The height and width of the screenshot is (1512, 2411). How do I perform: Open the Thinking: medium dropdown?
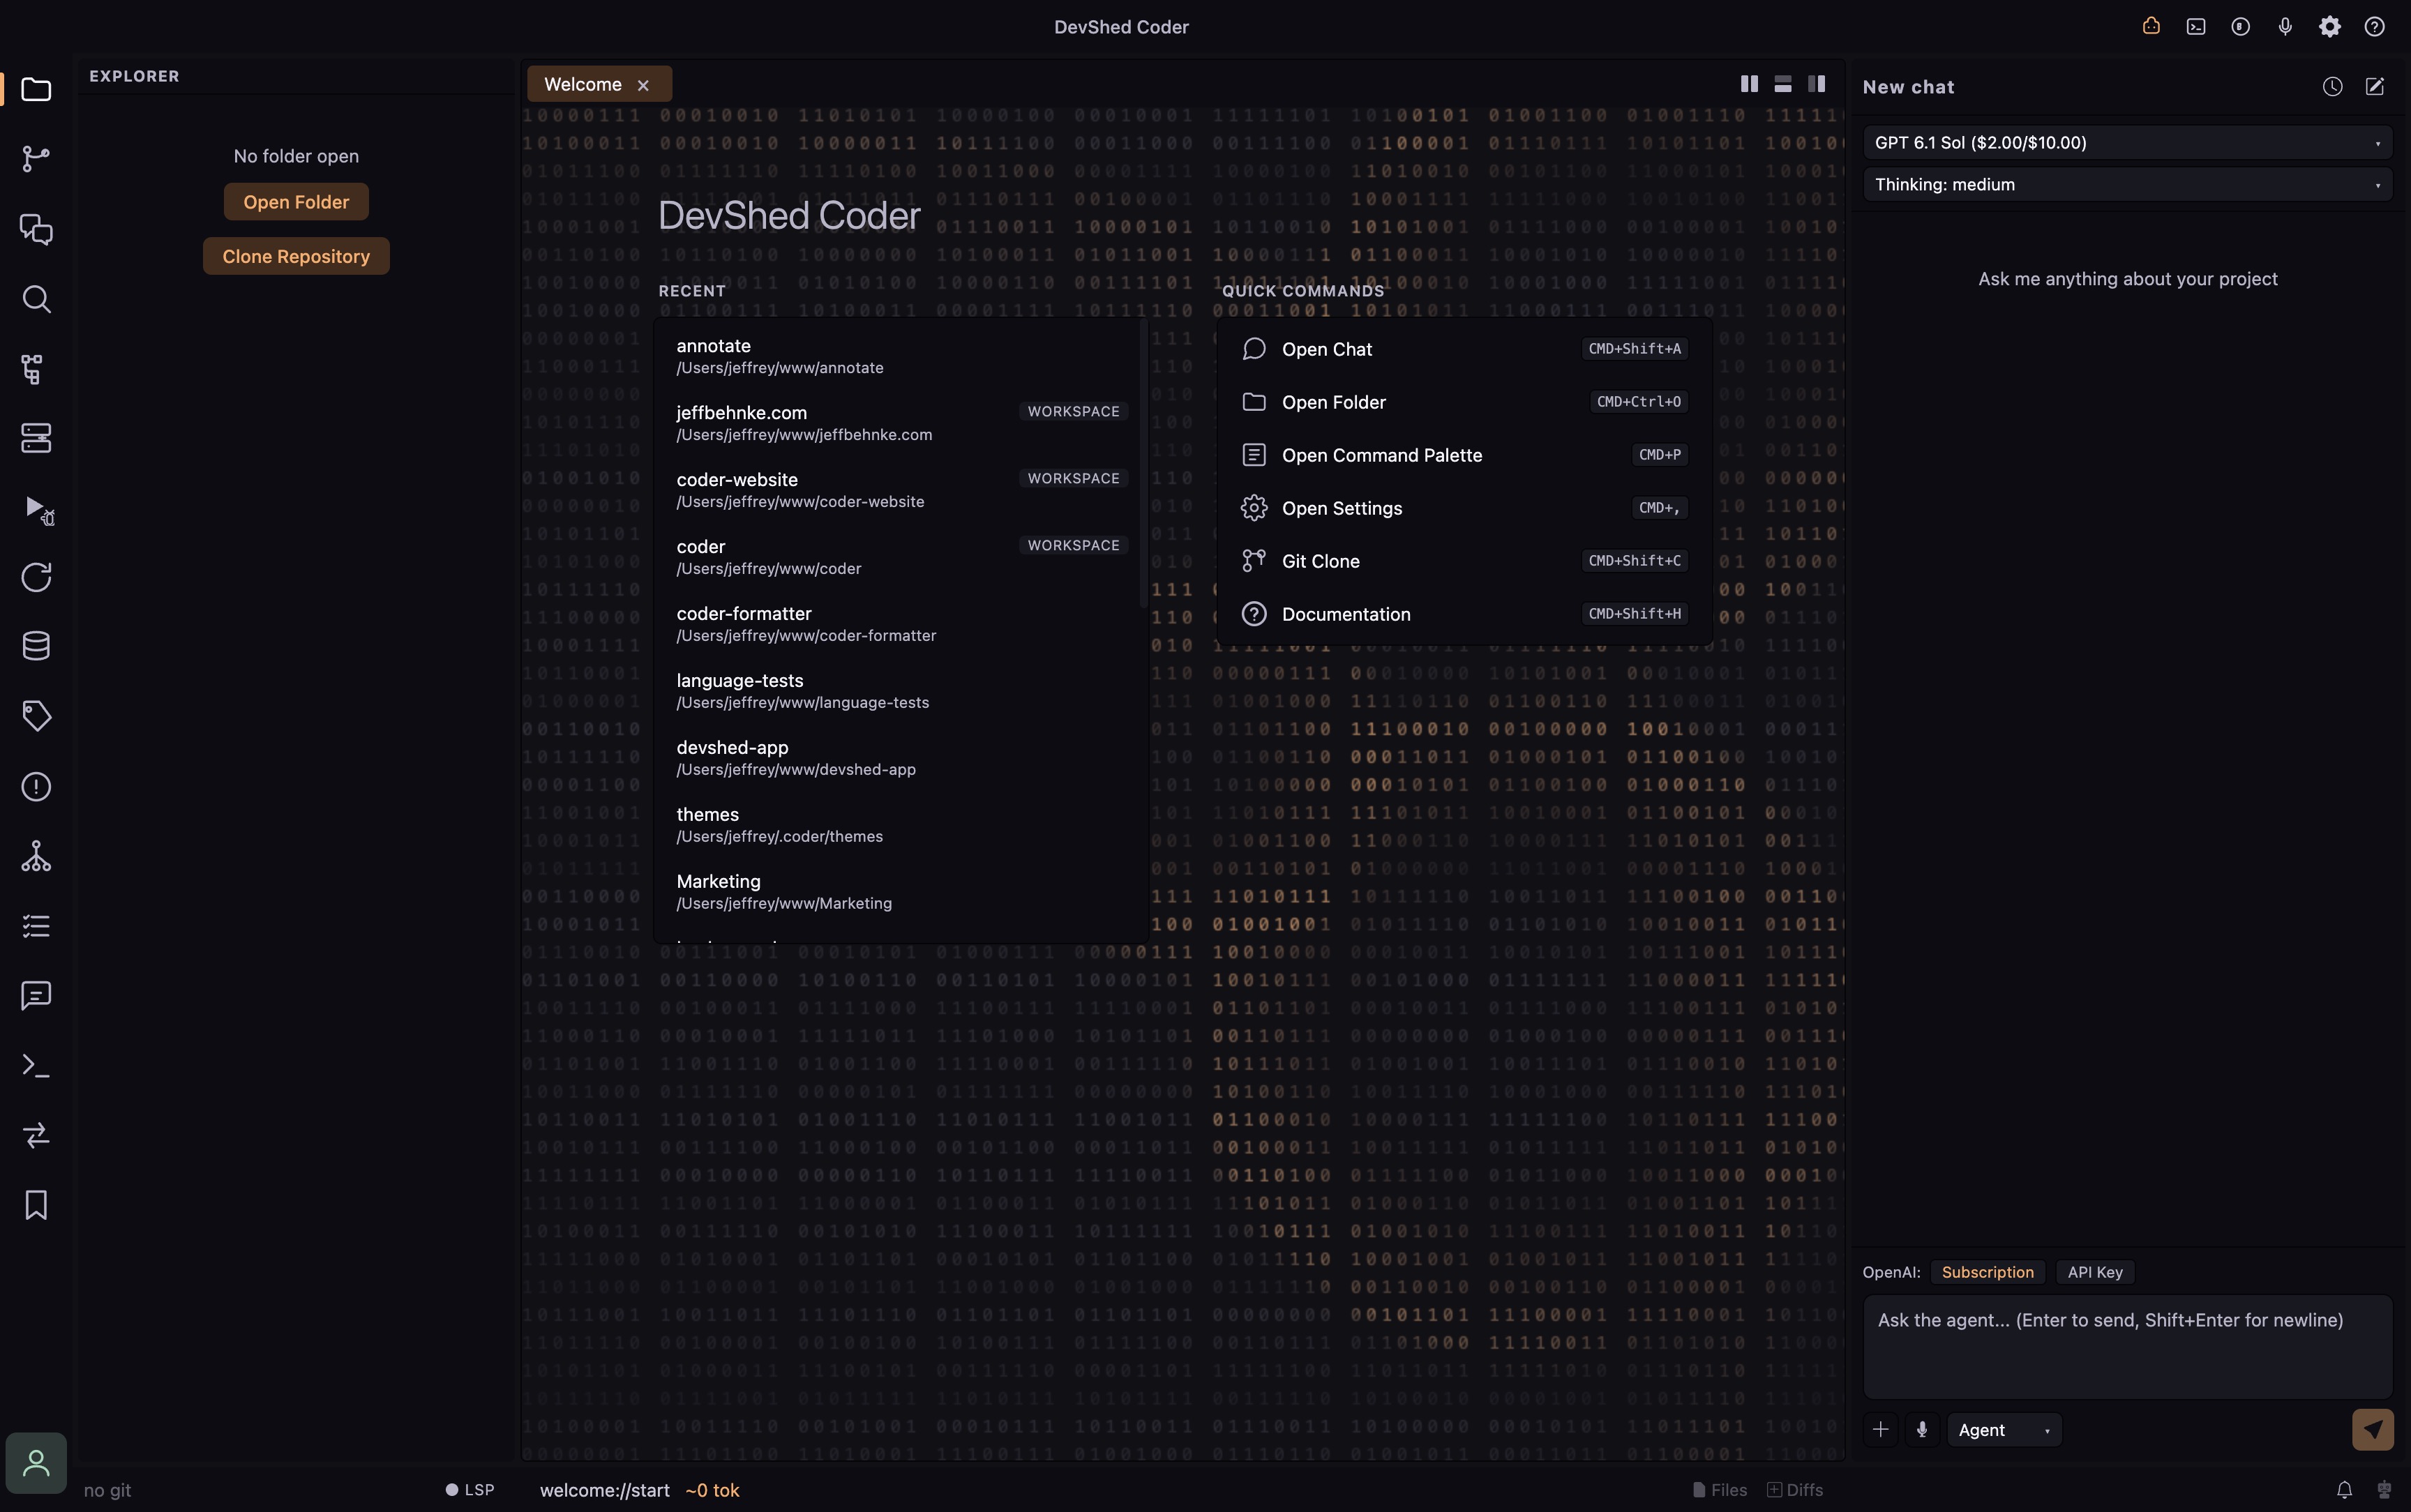[2127, 185]
